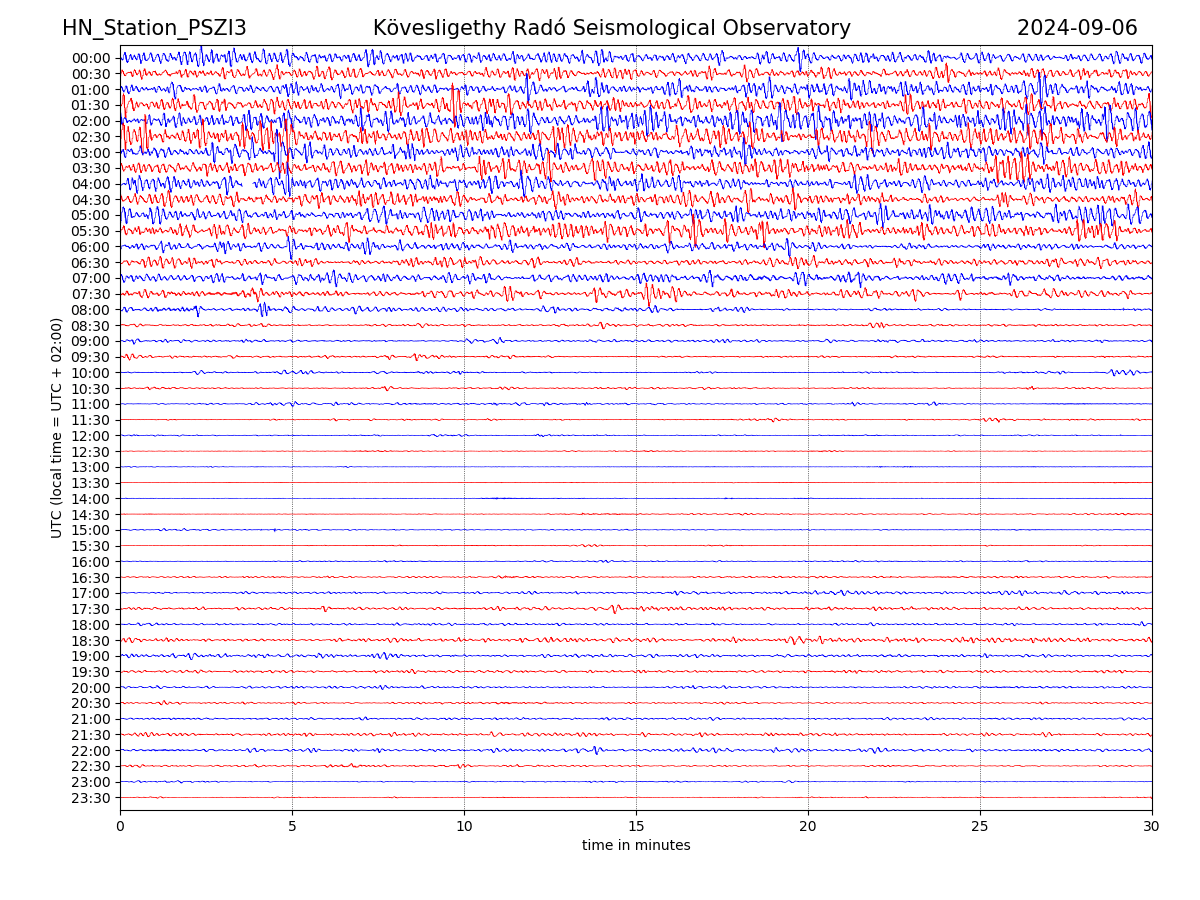Image resolution: width=1200 pixels, height=900 pixels.
Task: Select the 'time in minutes' axis label
Action: [636, 846]
